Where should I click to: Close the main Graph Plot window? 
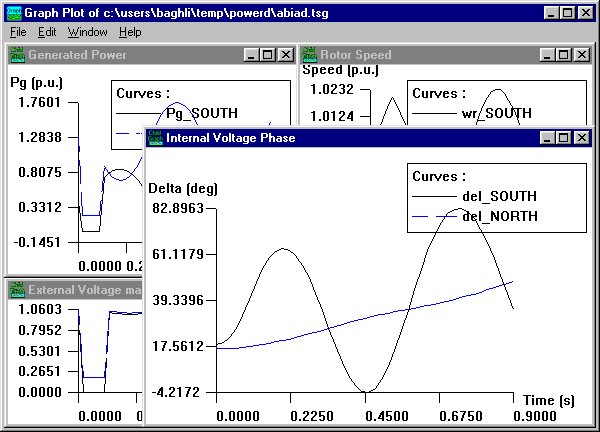coord(586,13)
